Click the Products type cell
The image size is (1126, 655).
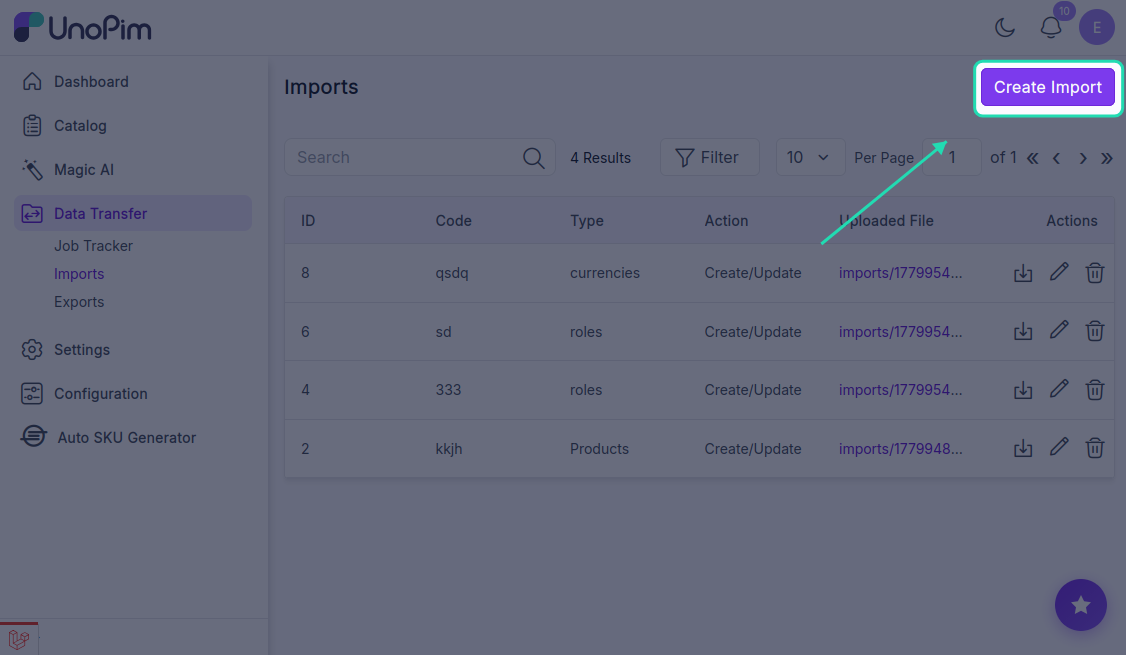coord(599,449)
